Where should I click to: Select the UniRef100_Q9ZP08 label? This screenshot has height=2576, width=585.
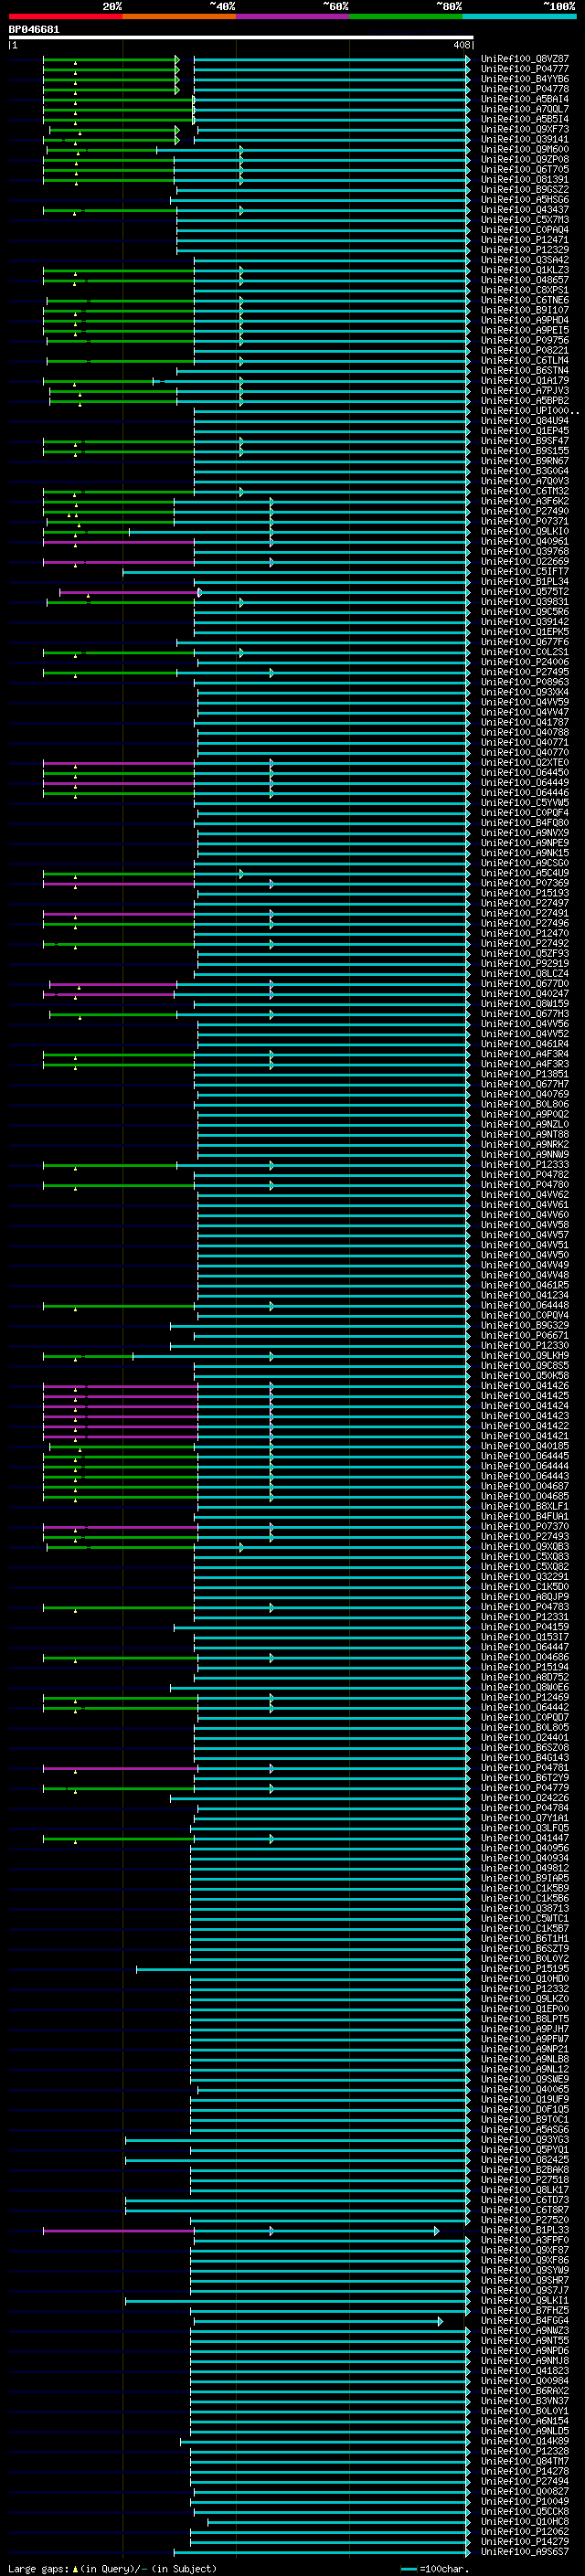pos(525,159)
